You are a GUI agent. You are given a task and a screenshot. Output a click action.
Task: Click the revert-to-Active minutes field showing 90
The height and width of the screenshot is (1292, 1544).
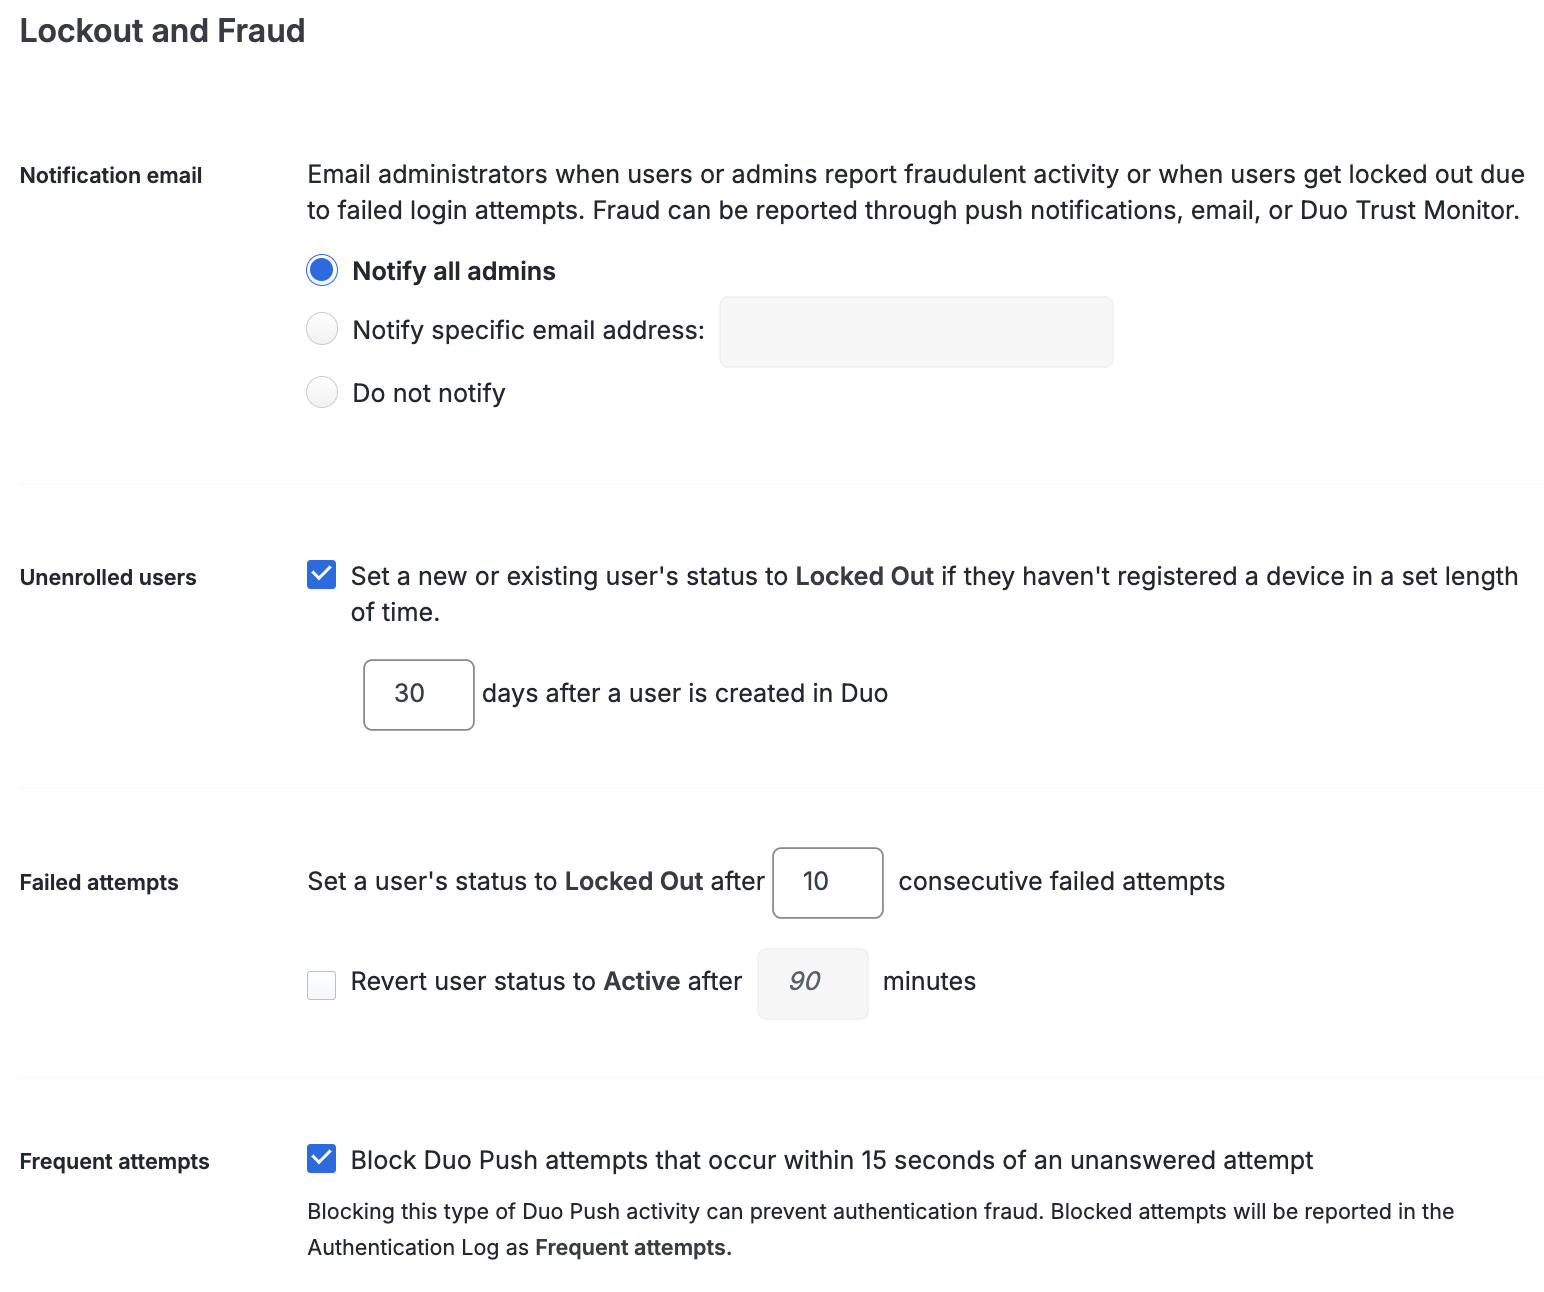(x=812, y=983)
